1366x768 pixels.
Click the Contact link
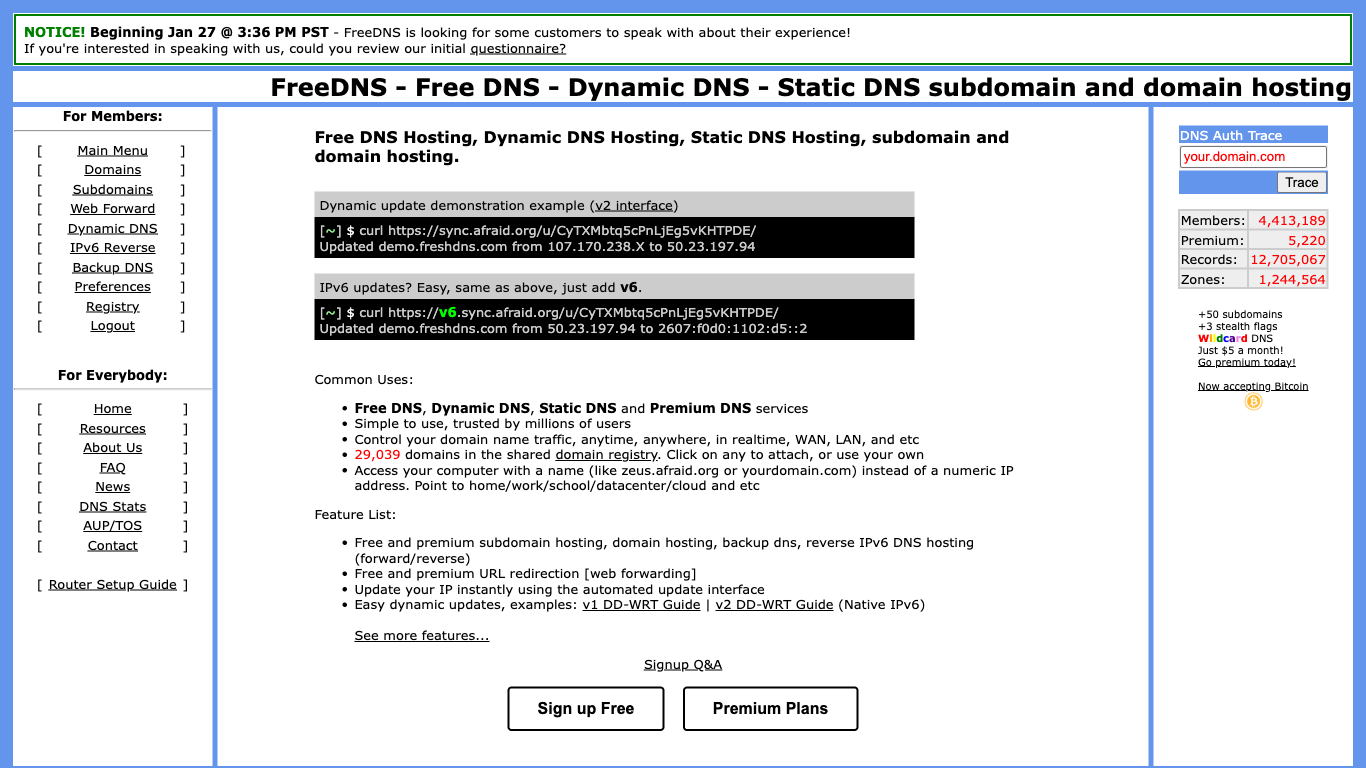click(112, 546)
